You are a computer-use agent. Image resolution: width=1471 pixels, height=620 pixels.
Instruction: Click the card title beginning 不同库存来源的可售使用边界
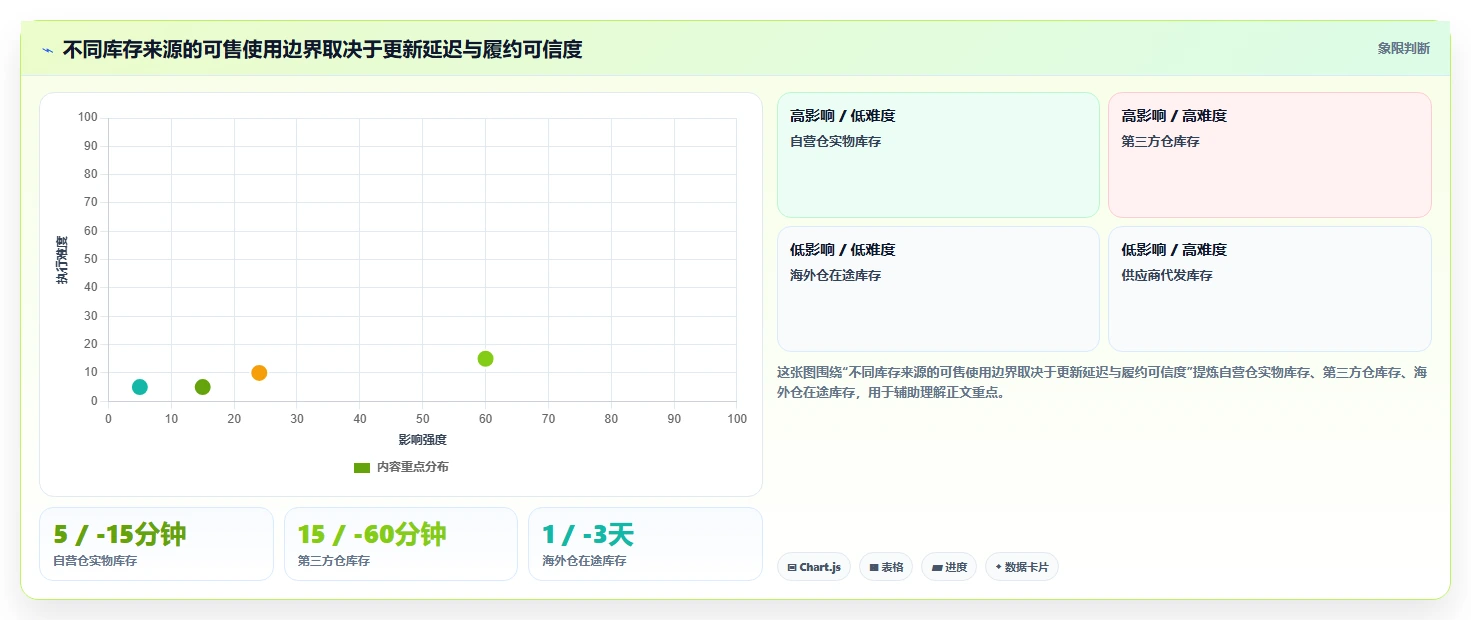click(x=322, y=49)
